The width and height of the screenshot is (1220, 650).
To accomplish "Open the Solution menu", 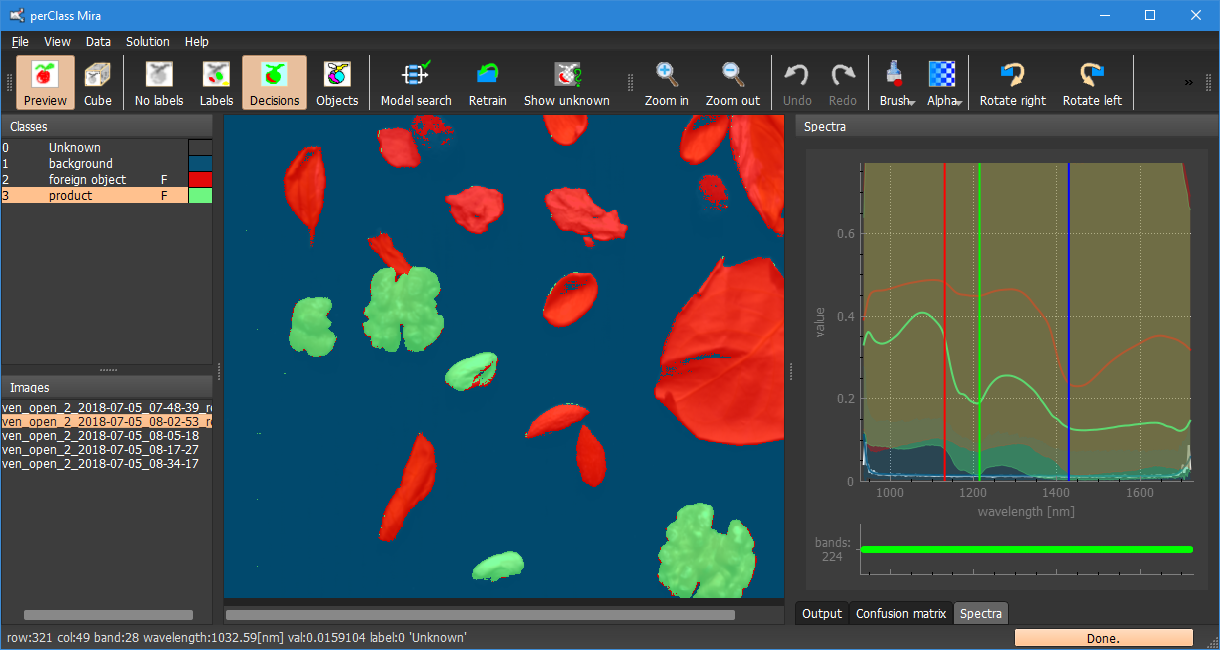I will (x=147, y=42).
